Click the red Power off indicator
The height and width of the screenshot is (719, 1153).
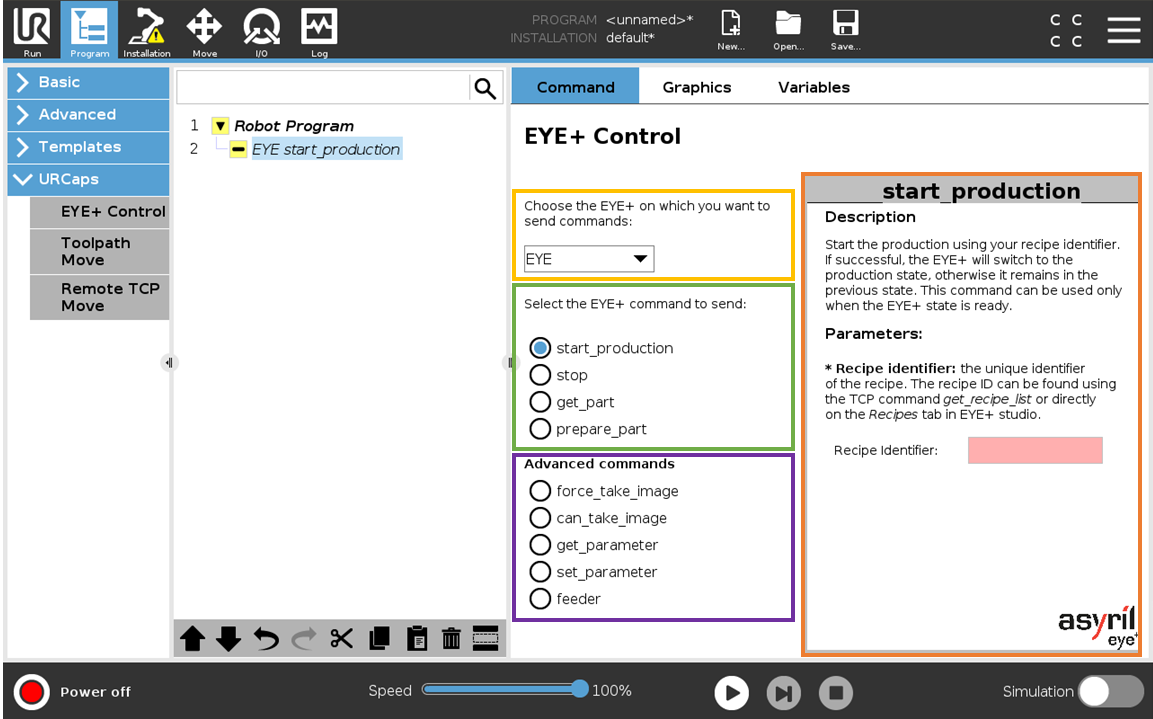[x=32, y=692]
